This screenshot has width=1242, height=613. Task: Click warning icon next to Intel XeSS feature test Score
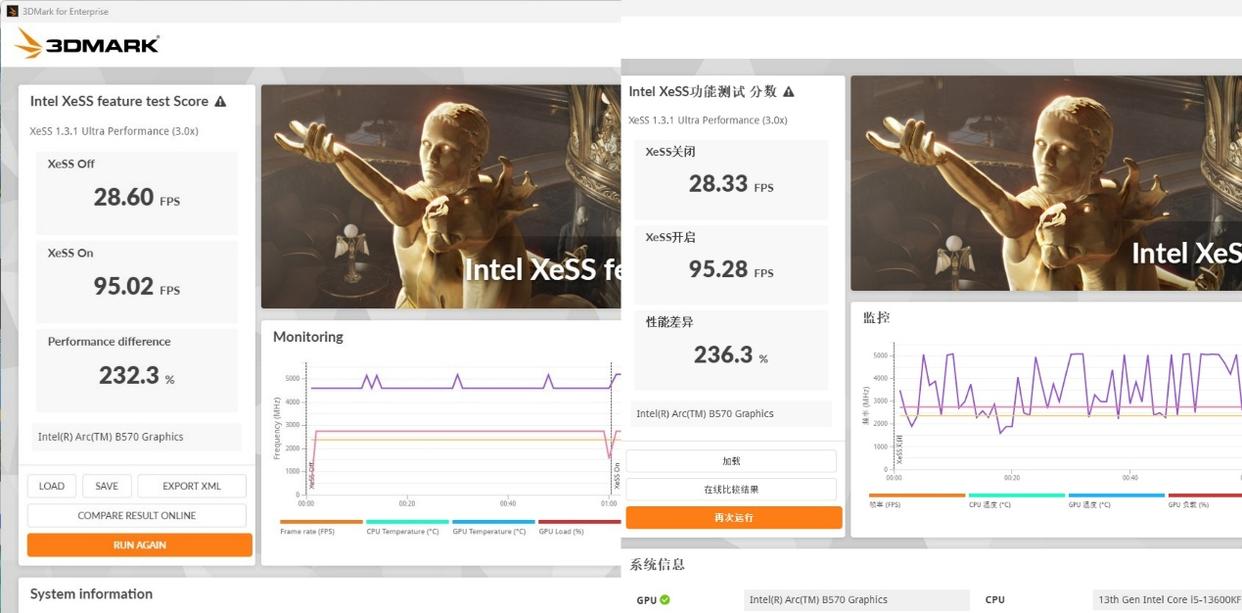click(220, 101)
